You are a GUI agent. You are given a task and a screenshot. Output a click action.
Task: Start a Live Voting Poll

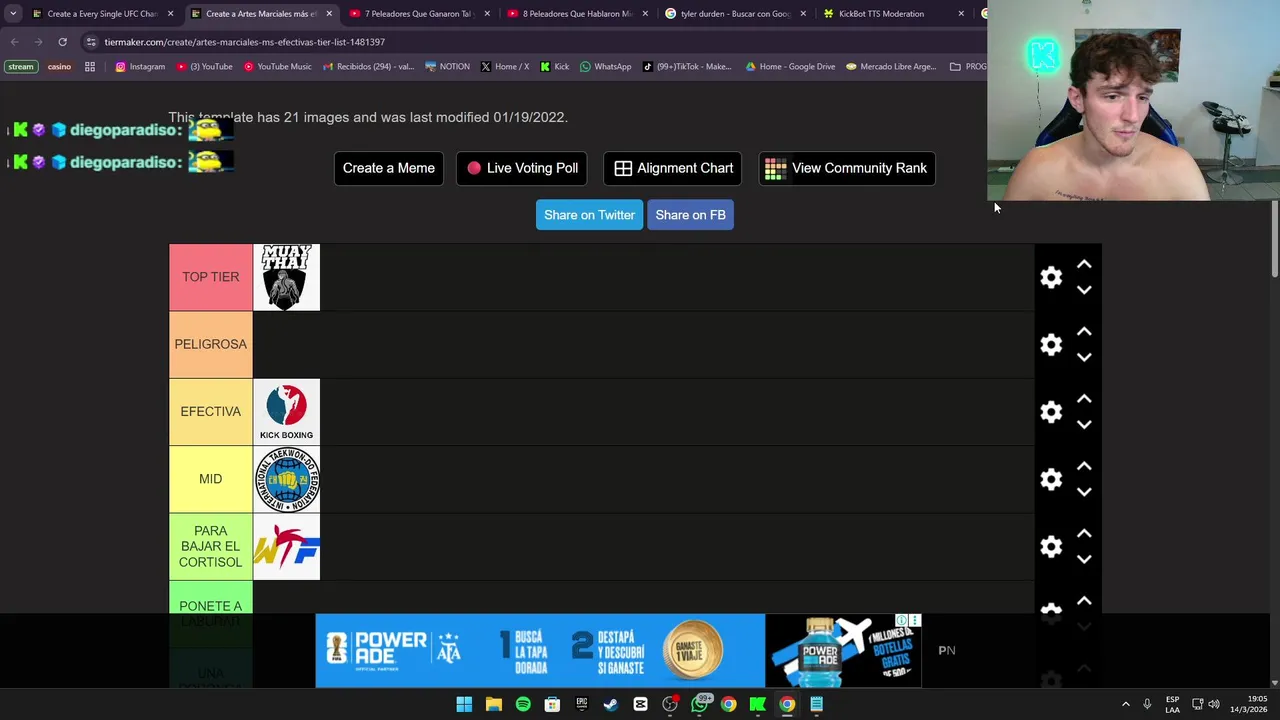tap(522, 168)
